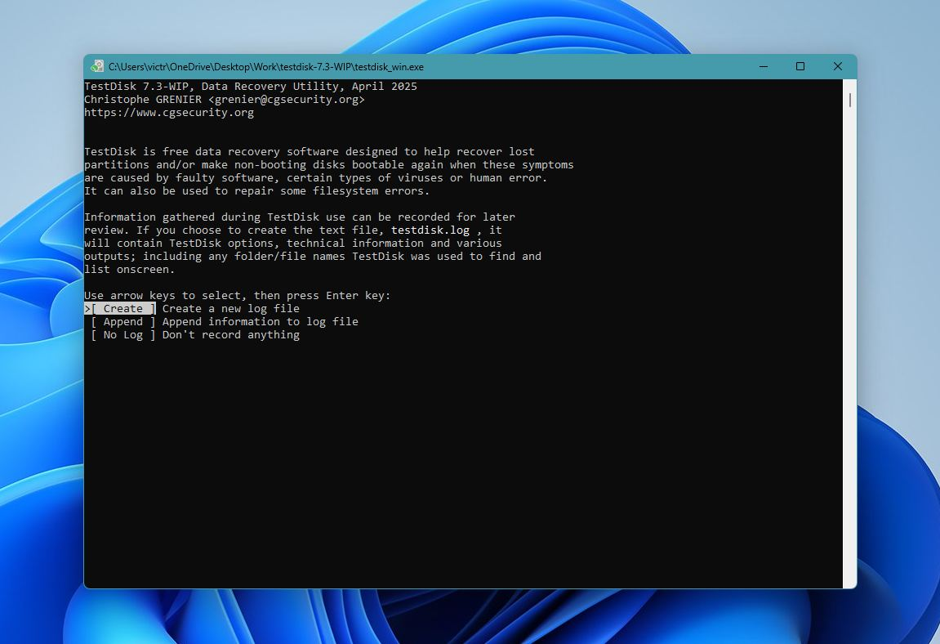
Task: Click 'Use arrow keys to select' instruction line
Action: click(237, 296)
